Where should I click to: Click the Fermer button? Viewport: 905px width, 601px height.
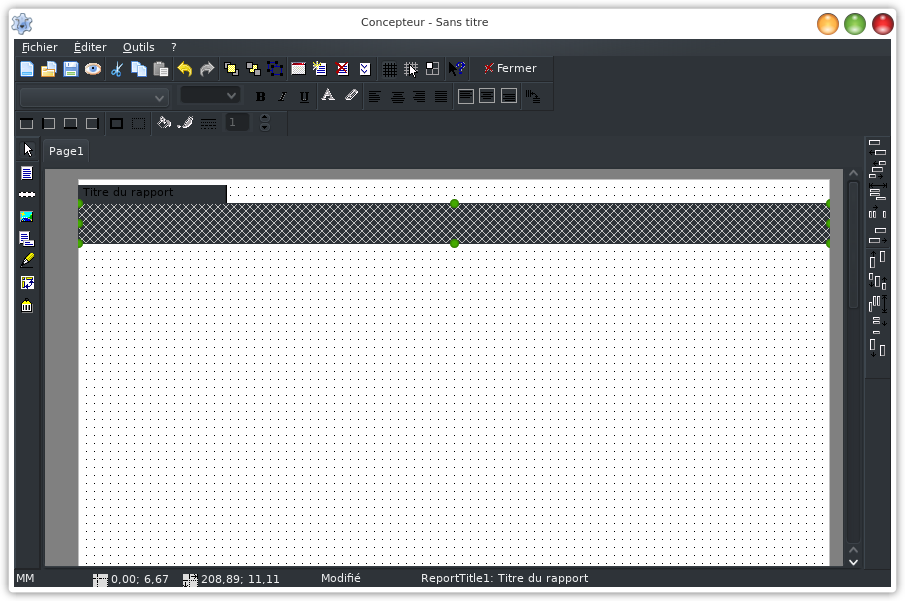[510, 69]
